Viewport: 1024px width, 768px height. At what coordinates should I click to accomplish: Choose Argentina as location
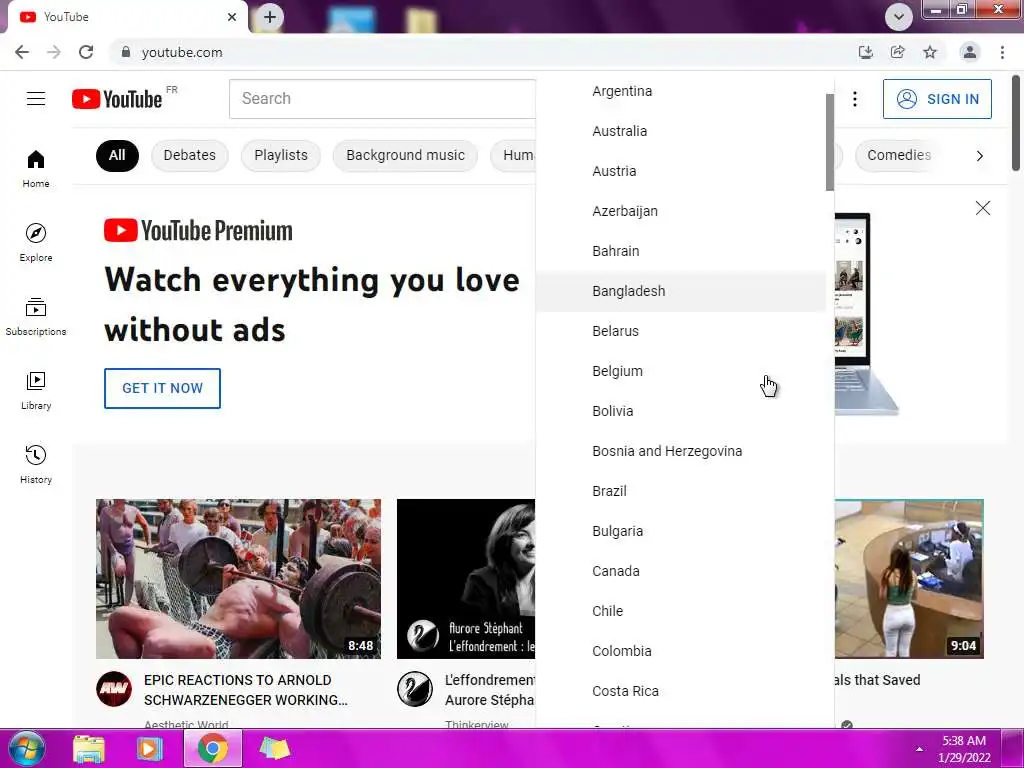680,91
